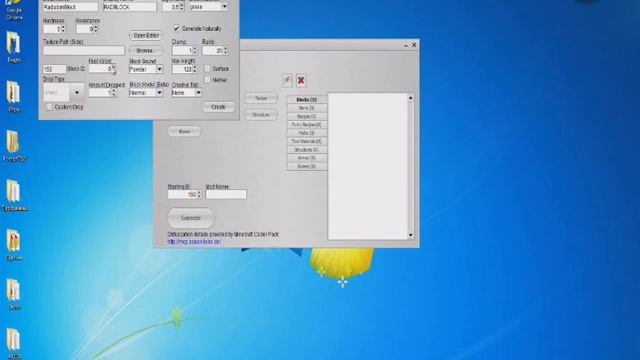Open the Google Chrome desktop shortcut

(x=13, y=9)
